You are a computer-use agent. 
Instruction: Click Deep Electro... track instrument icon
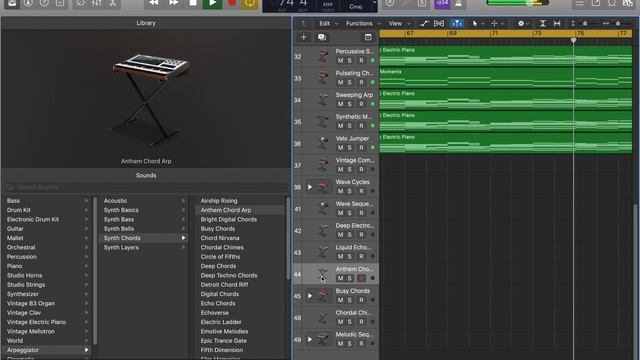pyautogui.click(x=322, y=231)
